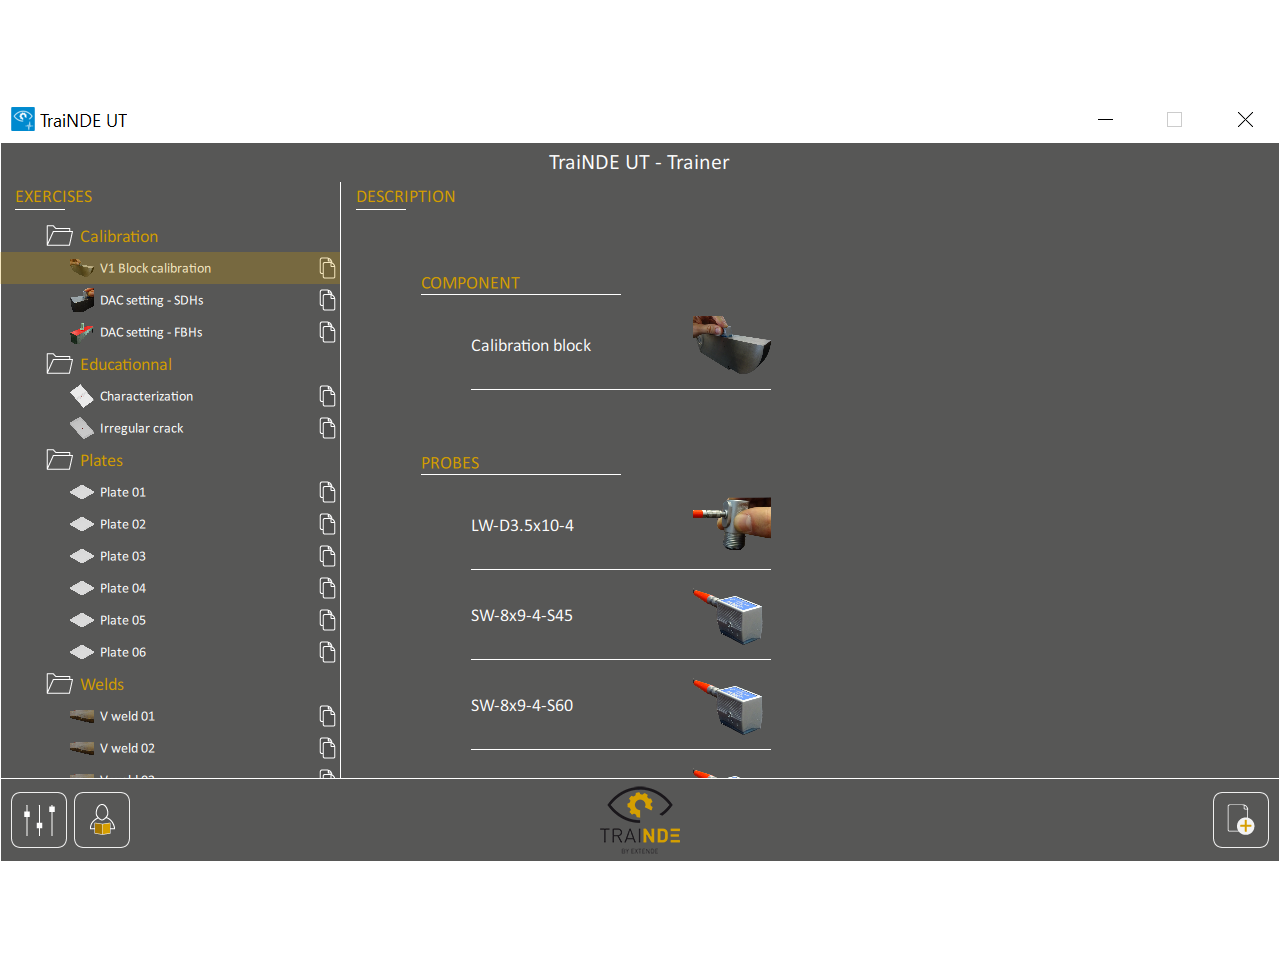The image size is (1280, 960).
Task: Select the V1 Block calibration exercise
Action: tap(170, 268)
